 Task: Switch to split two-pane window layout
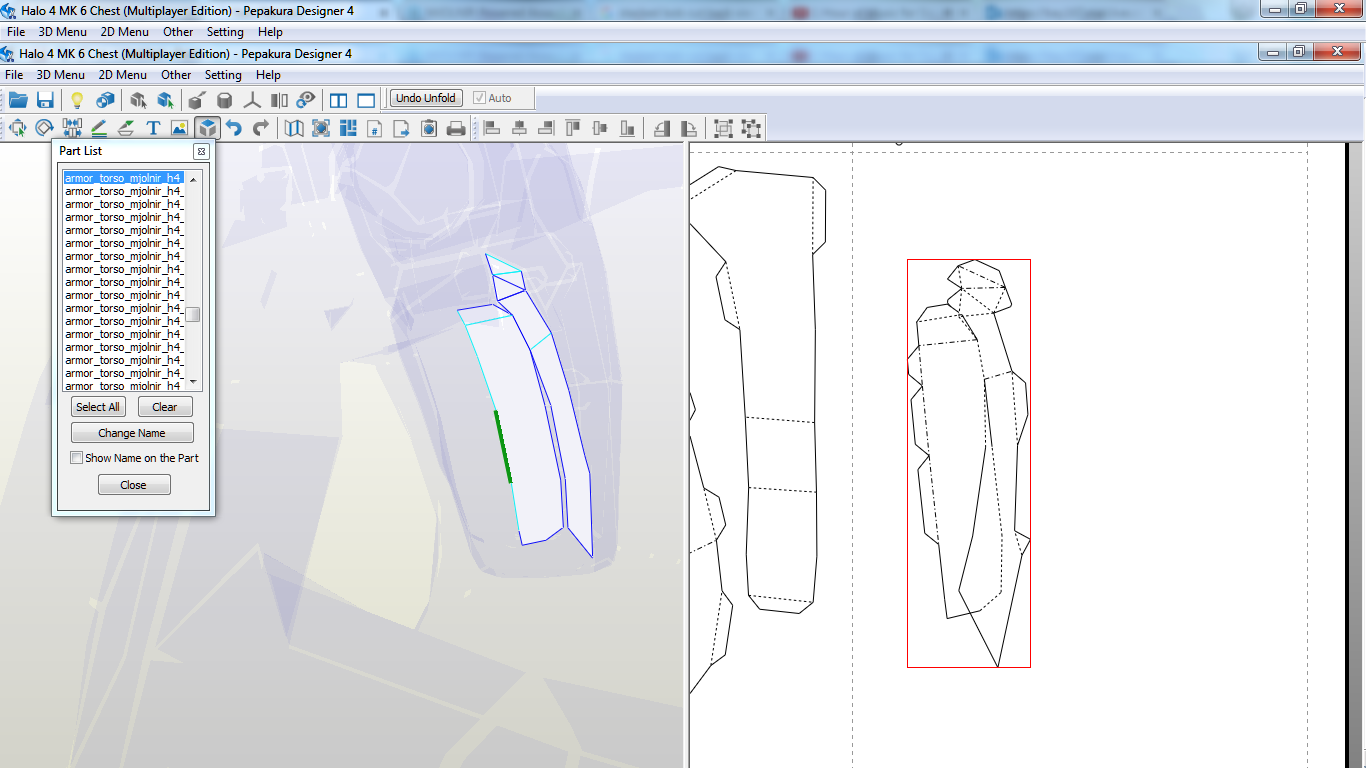[x=339, y=100]
